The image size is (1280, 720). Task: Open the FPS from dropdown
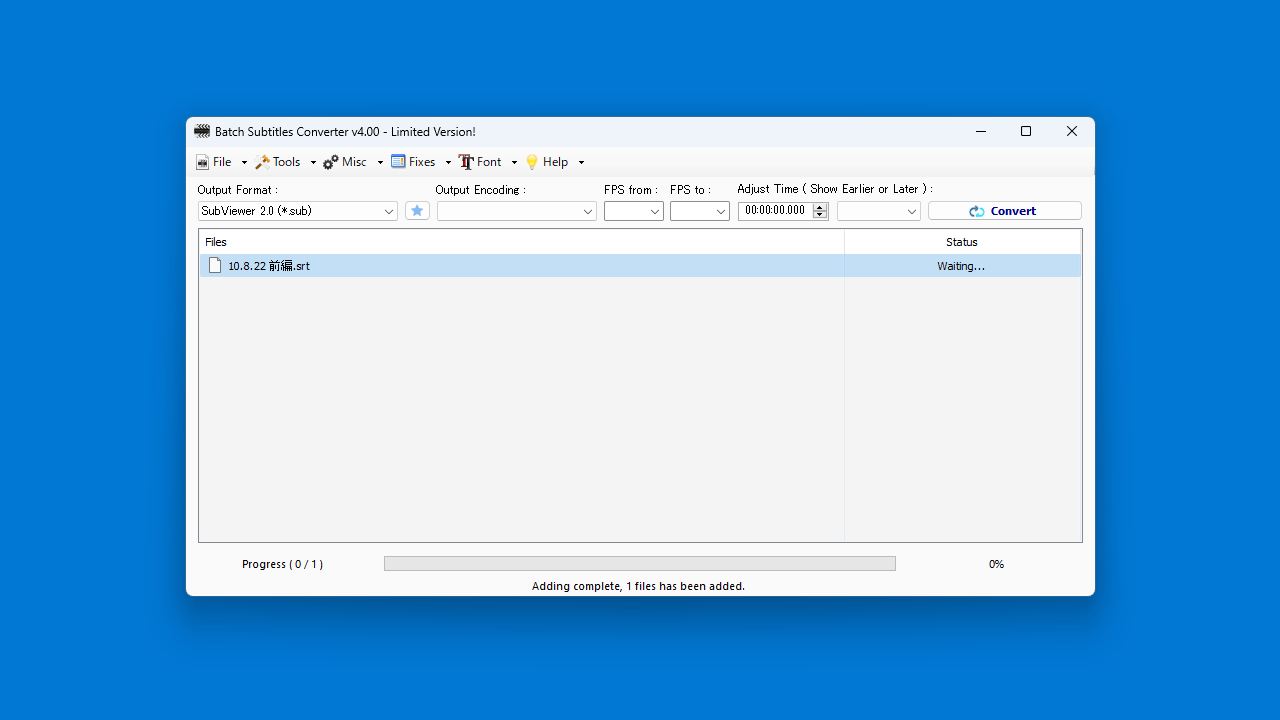point(634,211)
